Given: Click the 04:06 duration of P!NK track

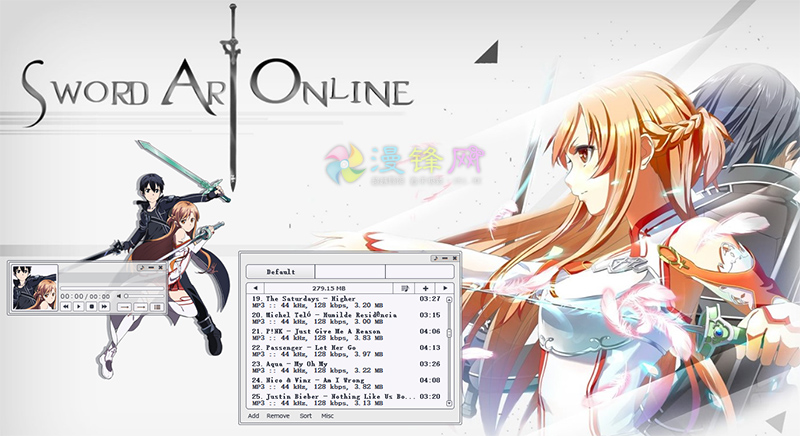Looking at the screenshot, I should (430, 331).
